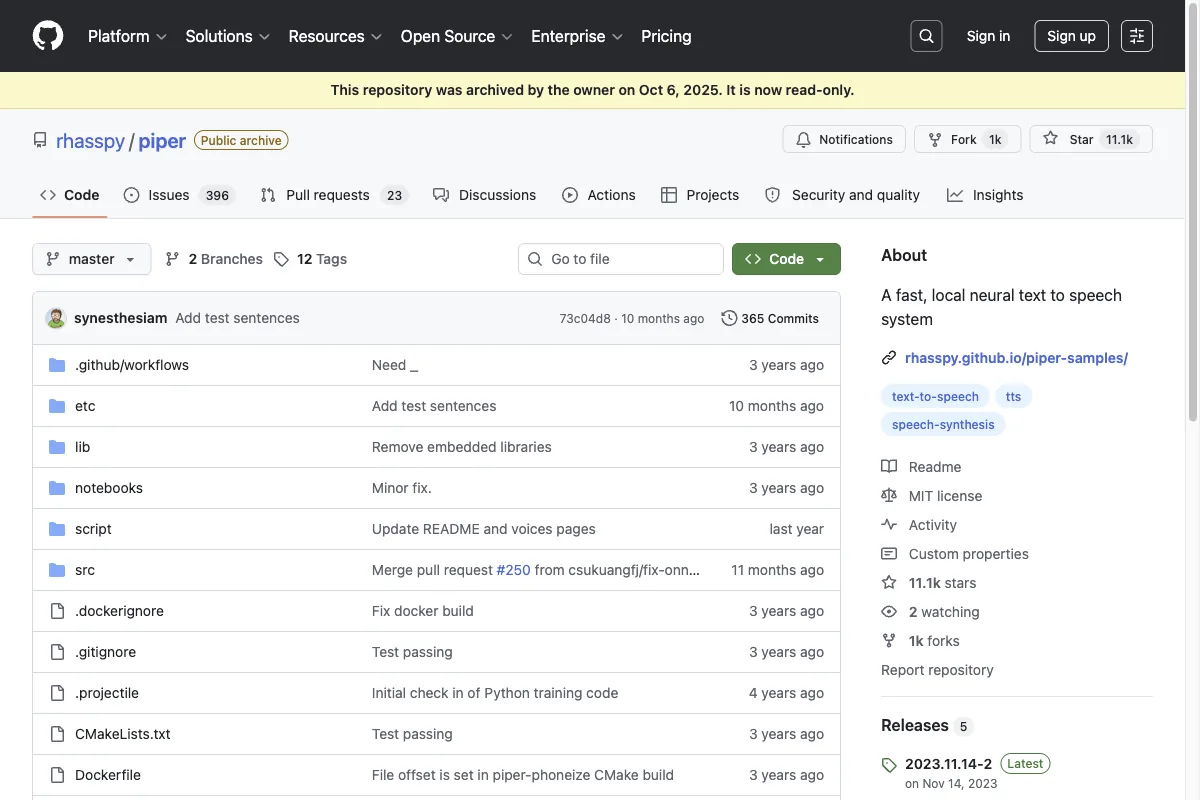
Task: Open the lib folder
Action: [x=82, y=447]
